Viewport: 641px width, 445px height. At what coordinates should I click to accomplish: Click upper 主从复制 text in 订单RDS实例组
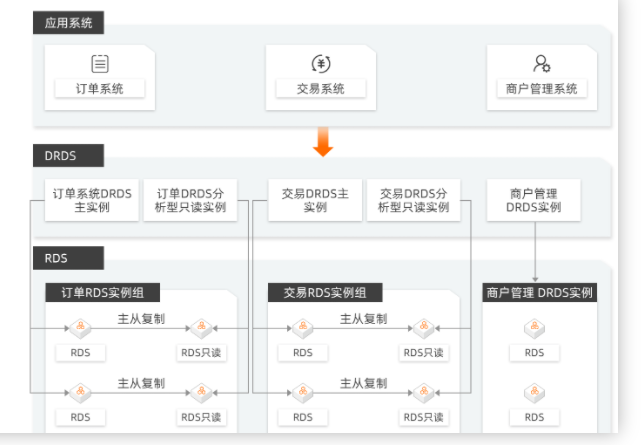pos(141,319)
